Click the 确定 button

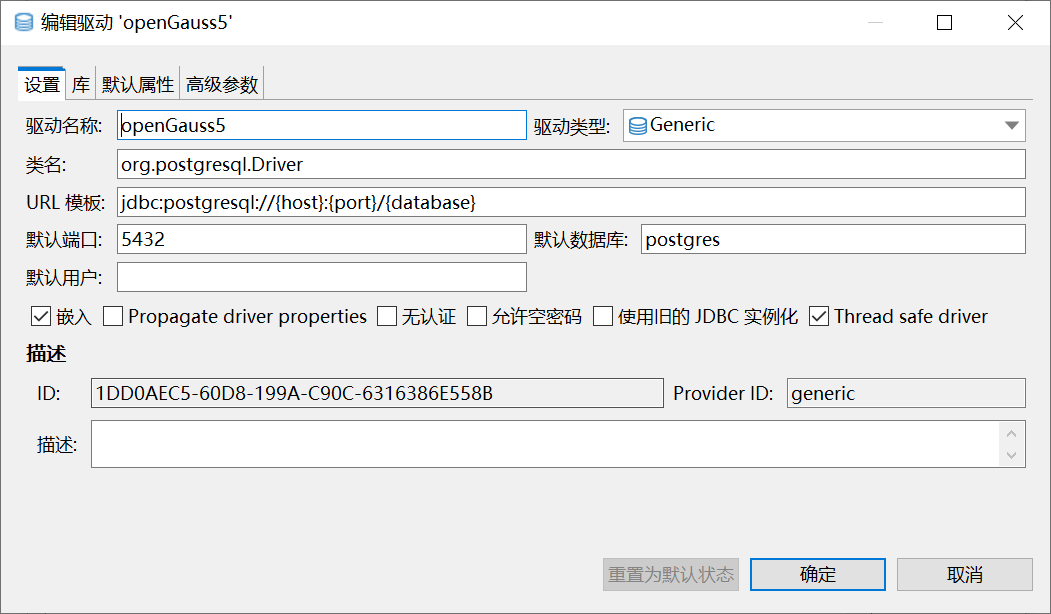(x=818, y=574)
